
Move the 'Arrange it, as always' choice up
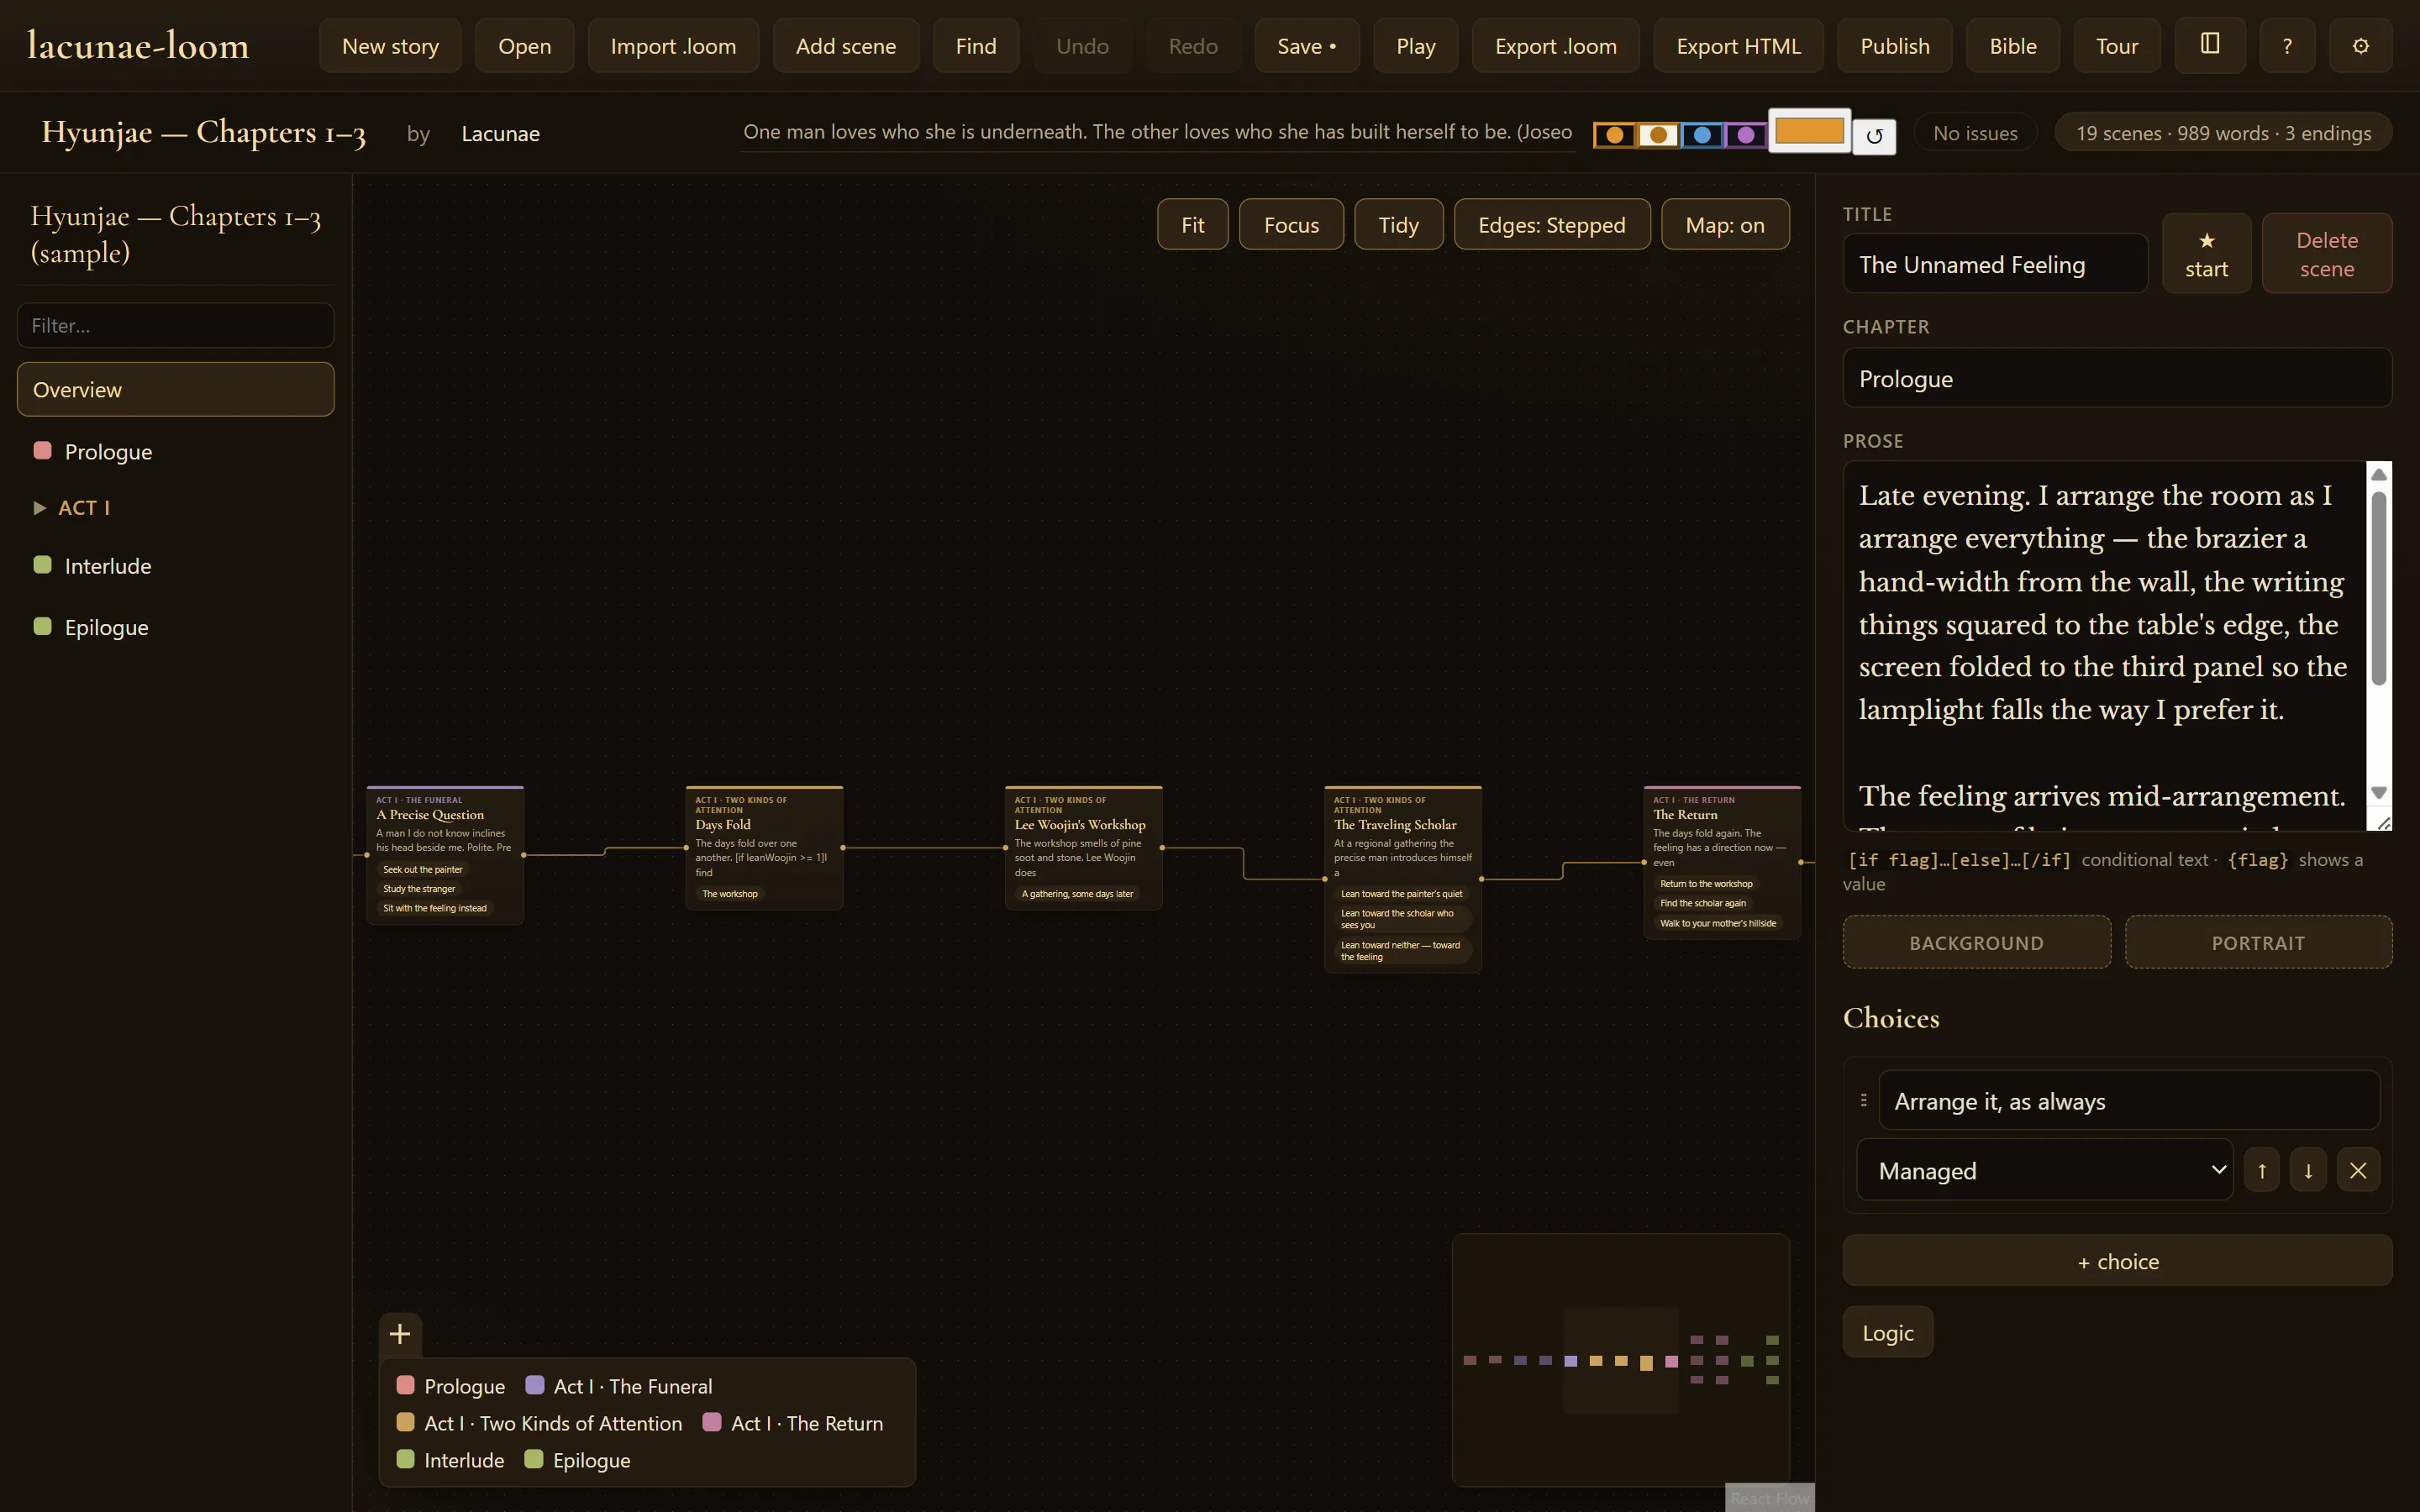2261,1170
